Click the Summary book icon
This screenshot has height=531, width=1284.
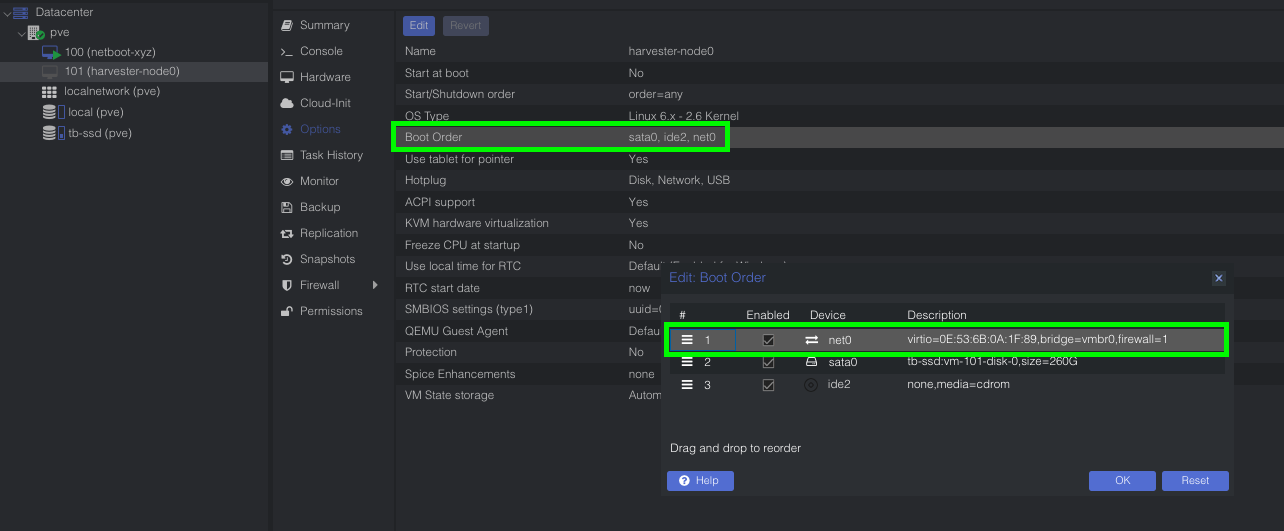(287, 25)
